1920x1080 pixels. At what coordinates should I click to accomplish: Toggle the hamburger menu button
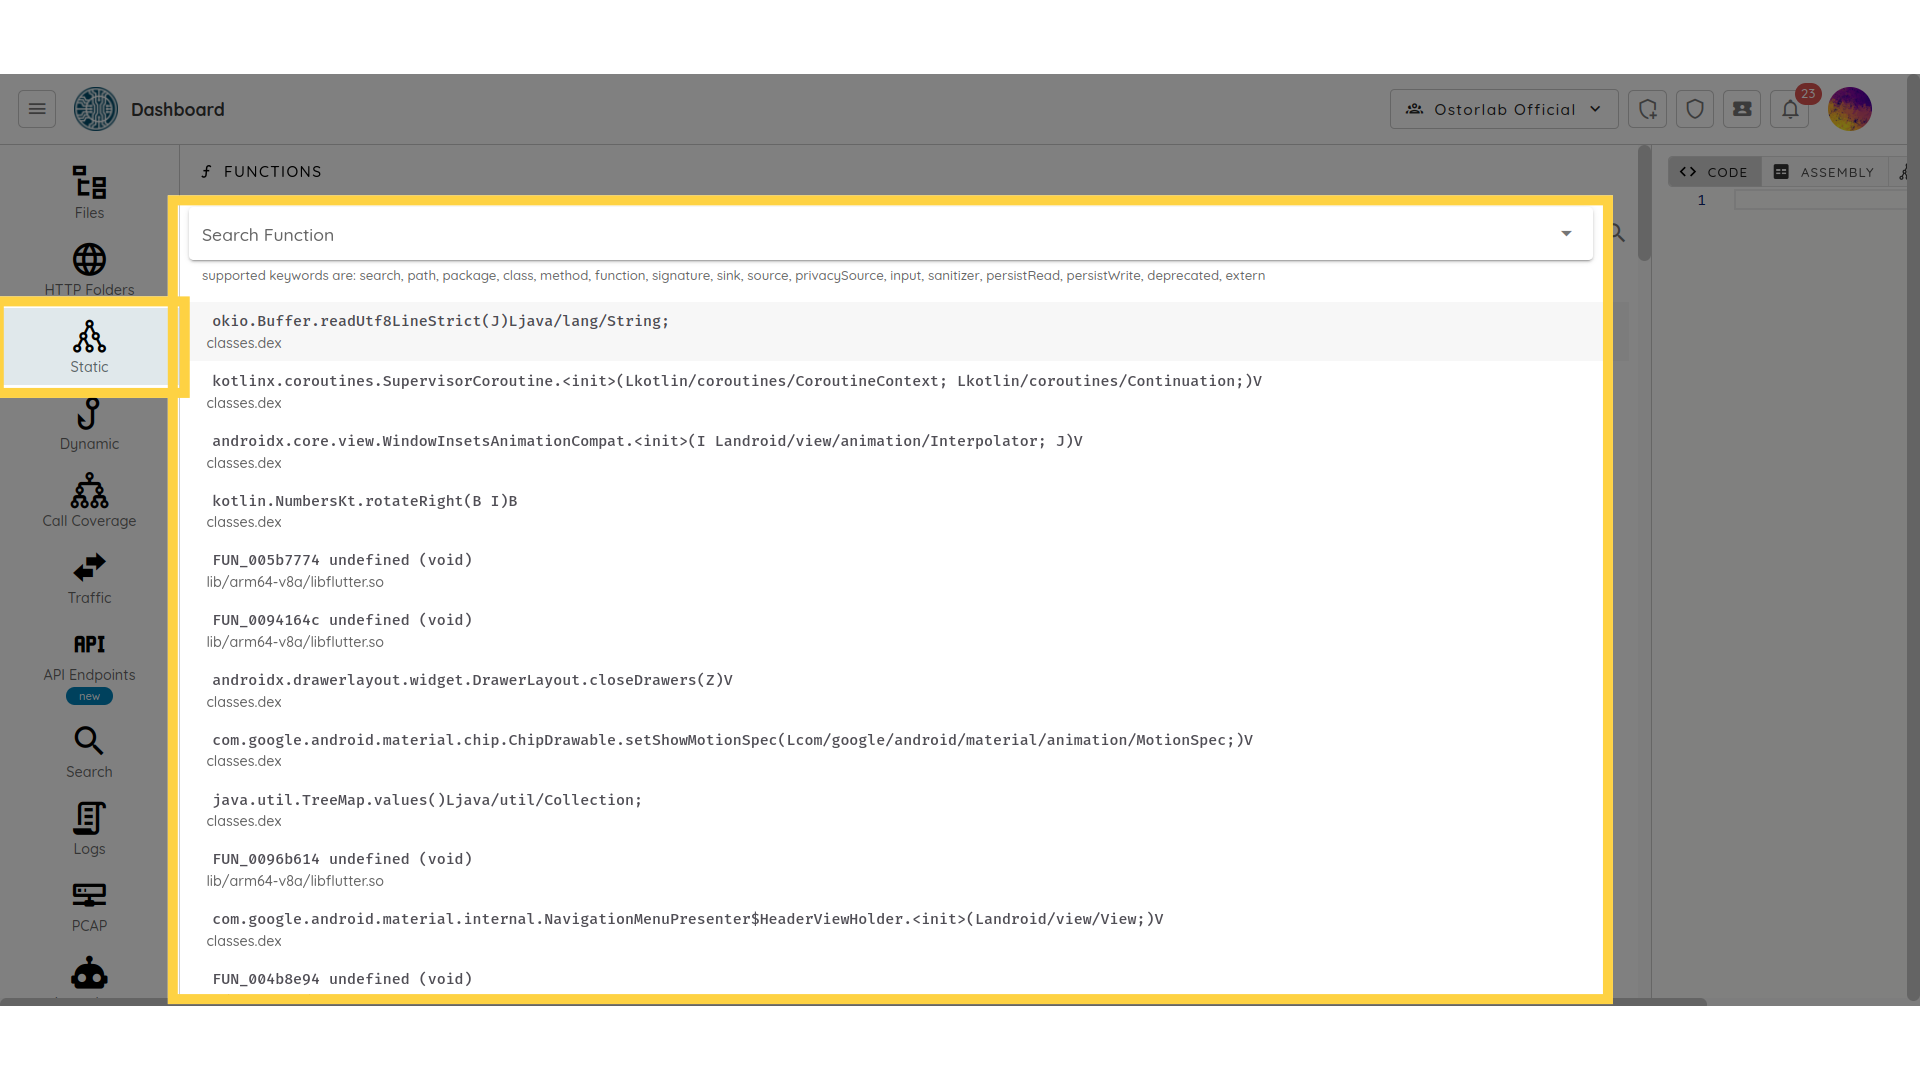[x=37, y=109]
